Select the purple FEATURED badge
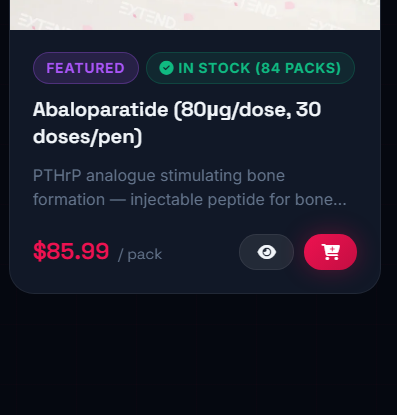The height and width of the screenshot is (415, 397). pos(86,68)
